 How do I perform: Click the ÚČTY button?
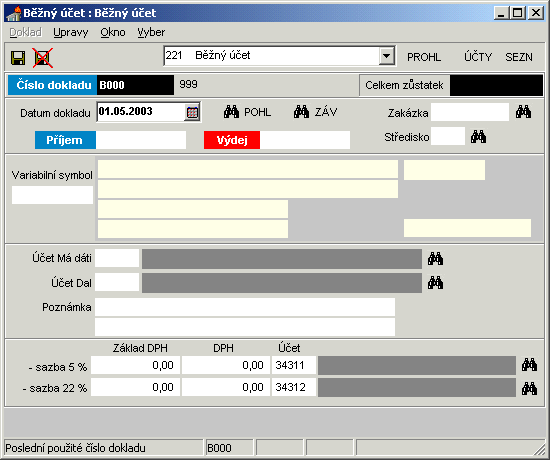point(478,57)
